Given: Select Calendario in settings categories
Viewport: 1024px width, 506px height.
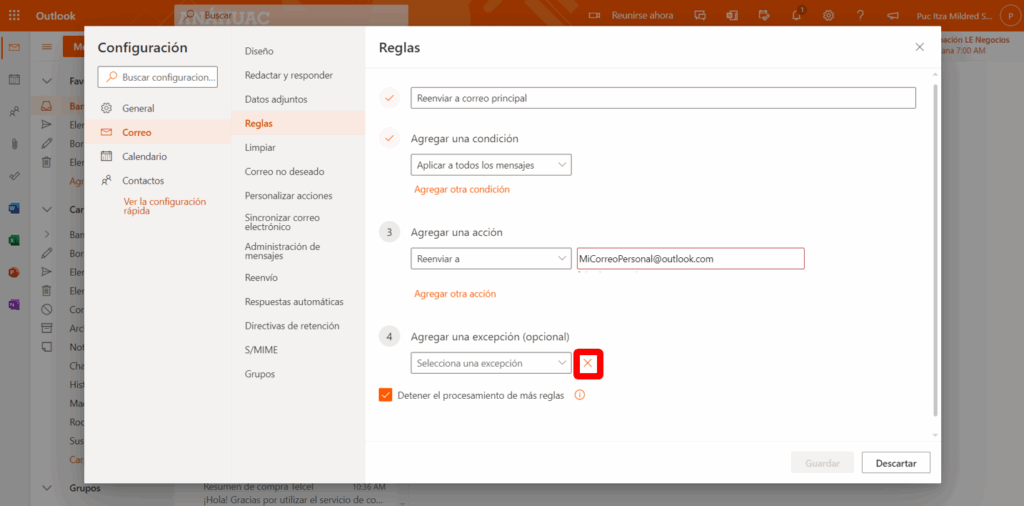Looking at the screenshot, I should (144, 156).
